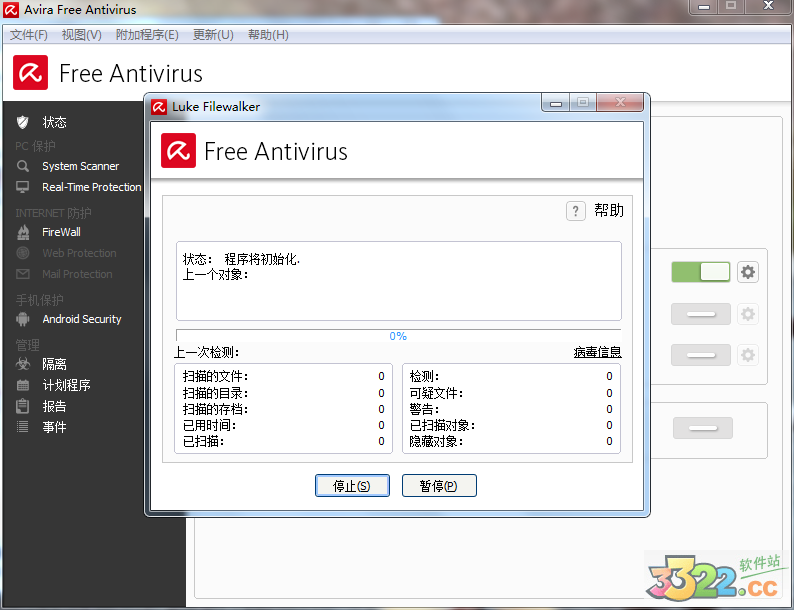Image resolution: width=794 pixels, height=610 pixels.
Task: Open the 附加程序(E) menu
Action: (x=147, y=35)
